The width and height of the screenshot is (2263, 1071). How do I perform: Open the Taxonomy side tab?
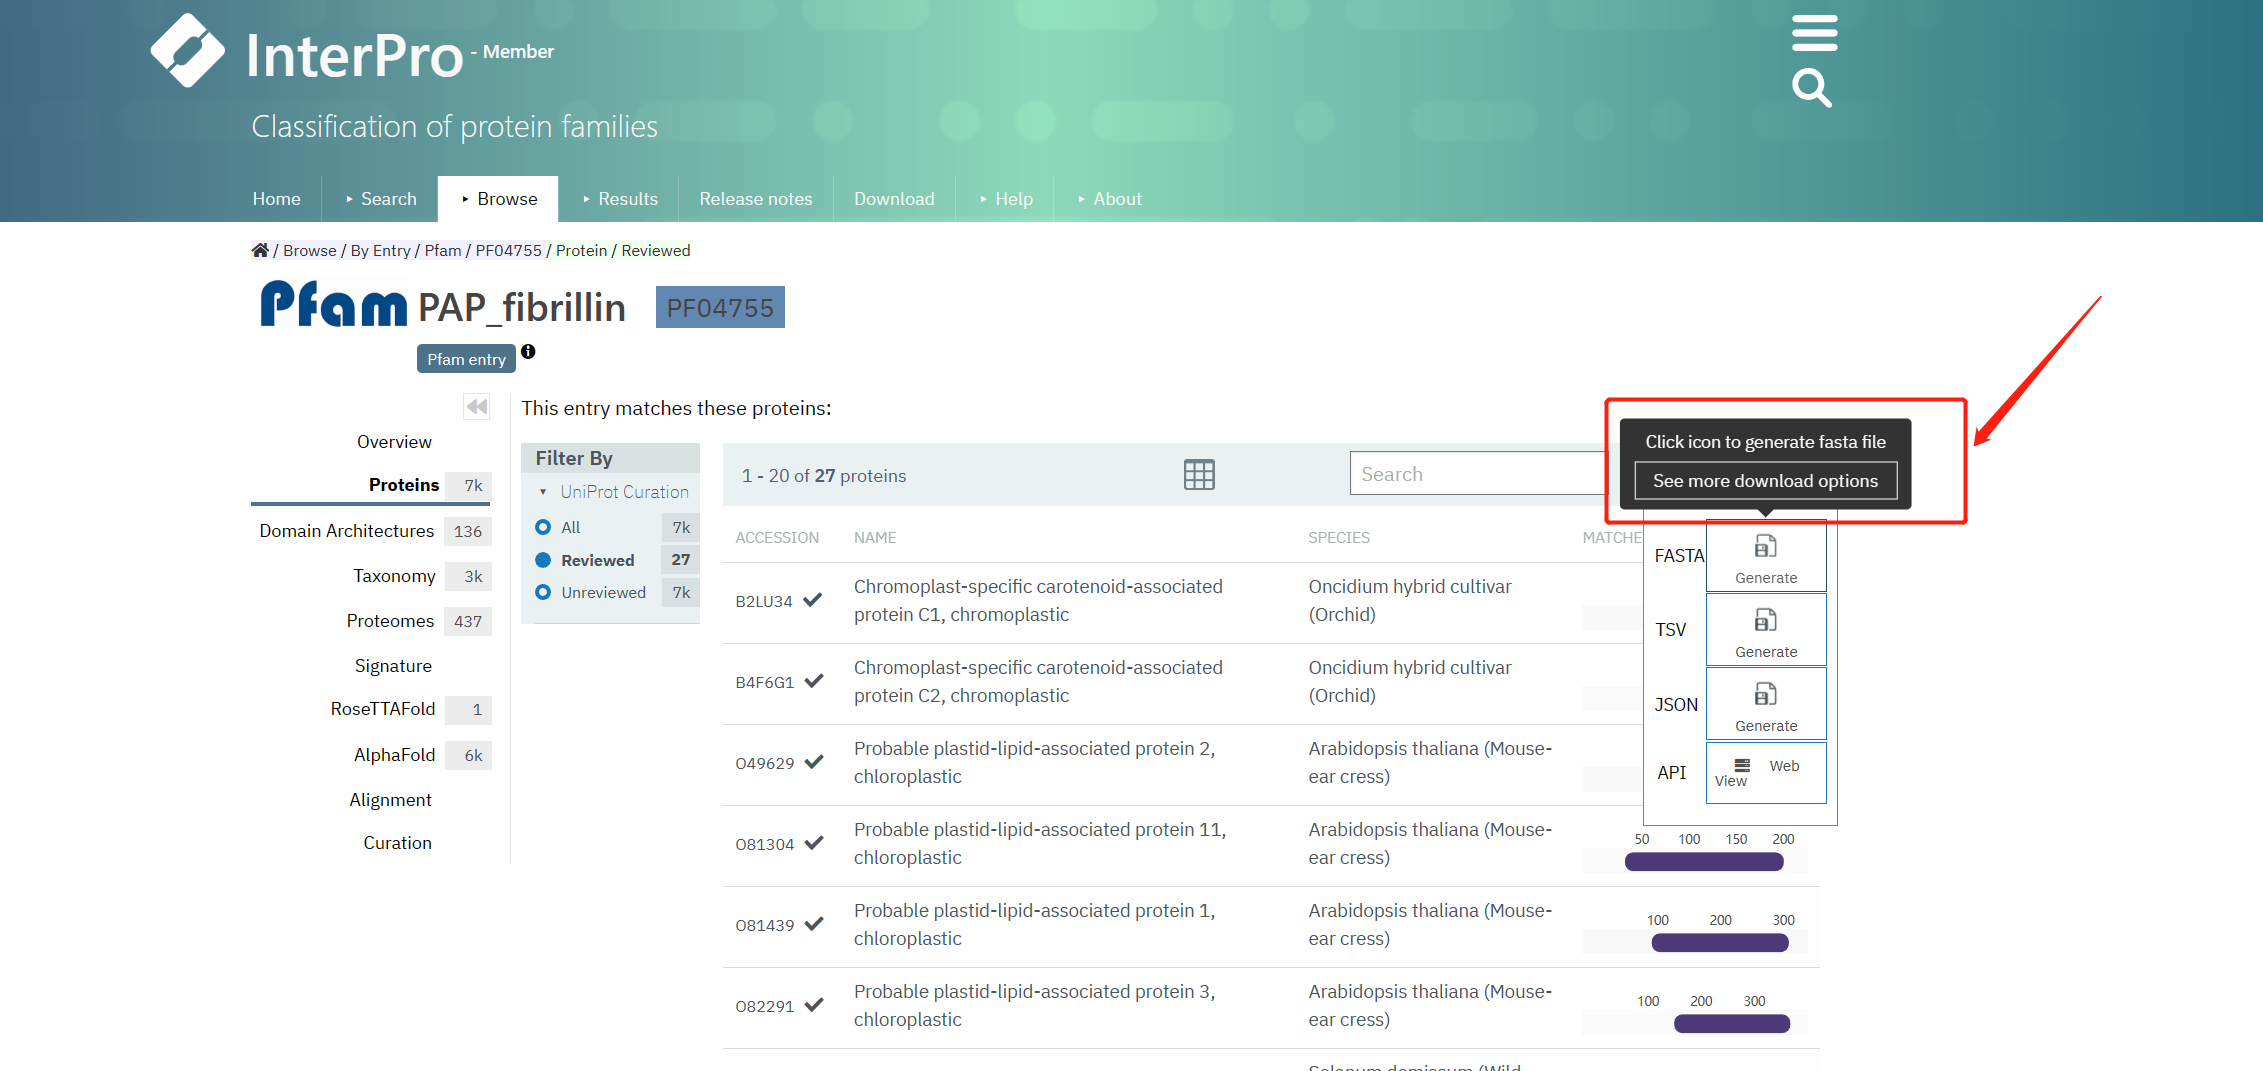tap(394, 576)
